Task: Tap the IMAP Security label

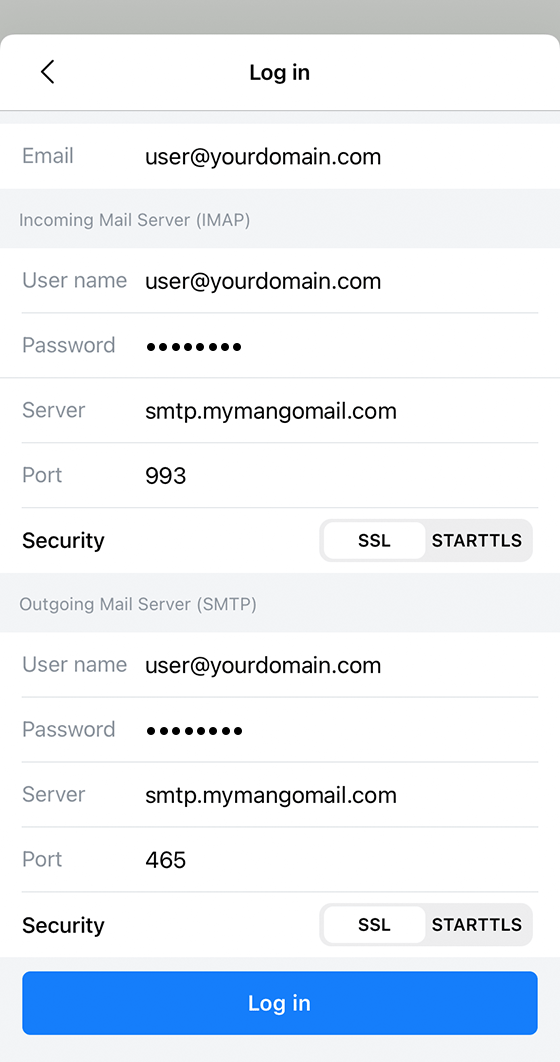Action: [63, 540]
